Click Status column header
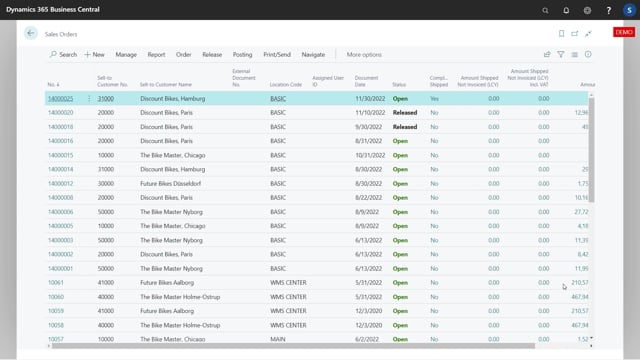 [399, 84]
